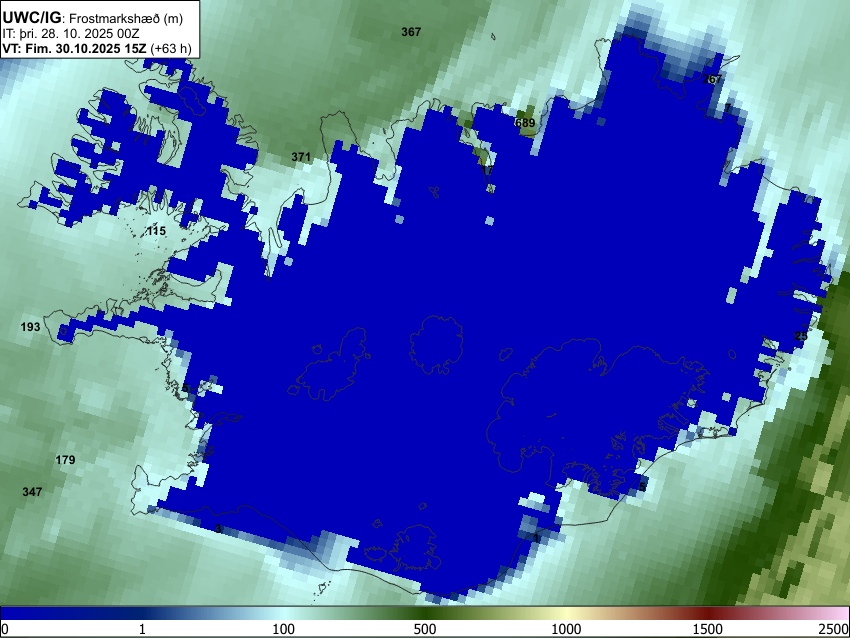Screen dimensions: 850x638
Task: Click the 'UWC/IG: Frostmarkshæð (m)' title text
Action: click(x=93, y=18)
